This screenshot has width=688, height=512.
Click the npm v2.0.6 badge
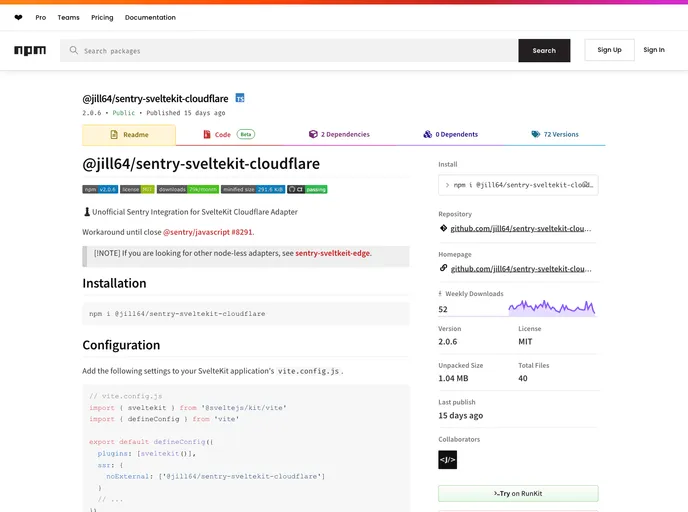click(100, 190)
